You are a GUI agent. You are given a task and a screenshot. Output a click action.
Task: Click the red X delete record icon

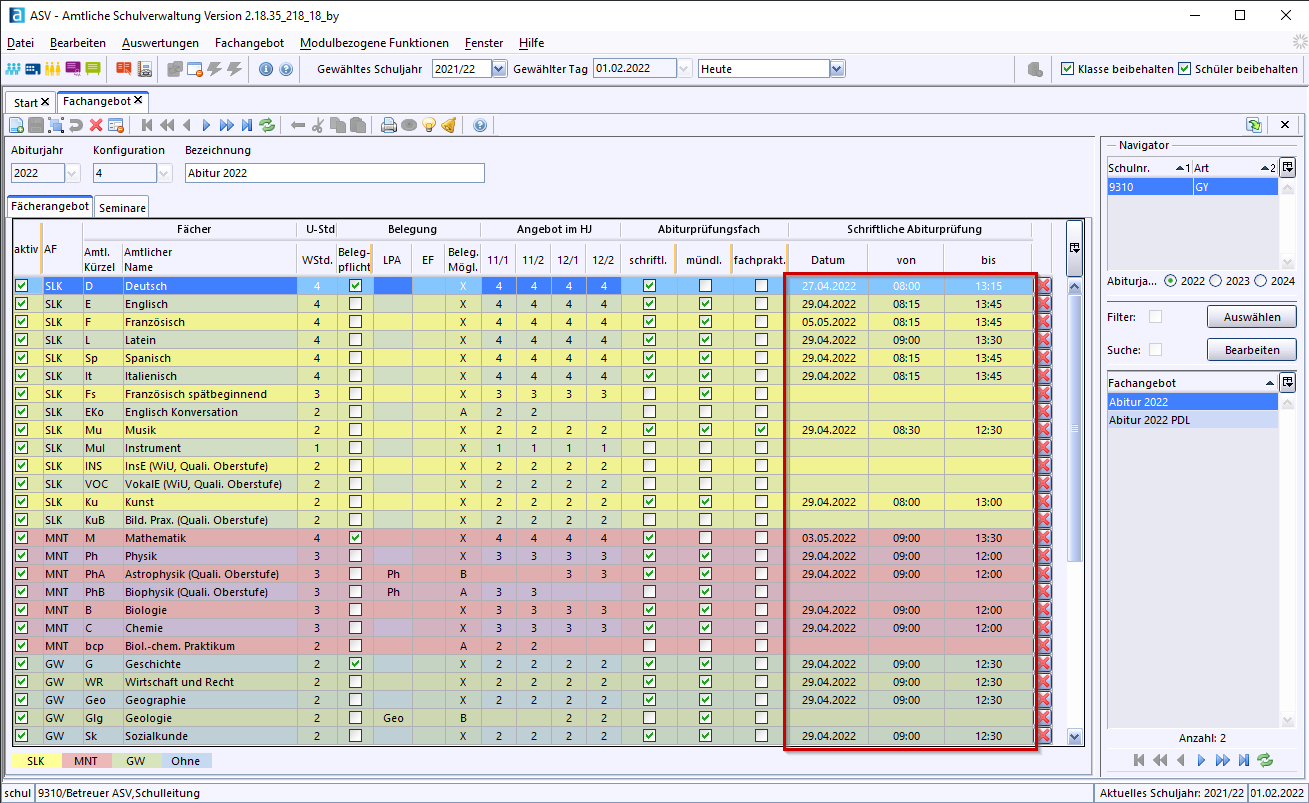(x=96, y=125)
